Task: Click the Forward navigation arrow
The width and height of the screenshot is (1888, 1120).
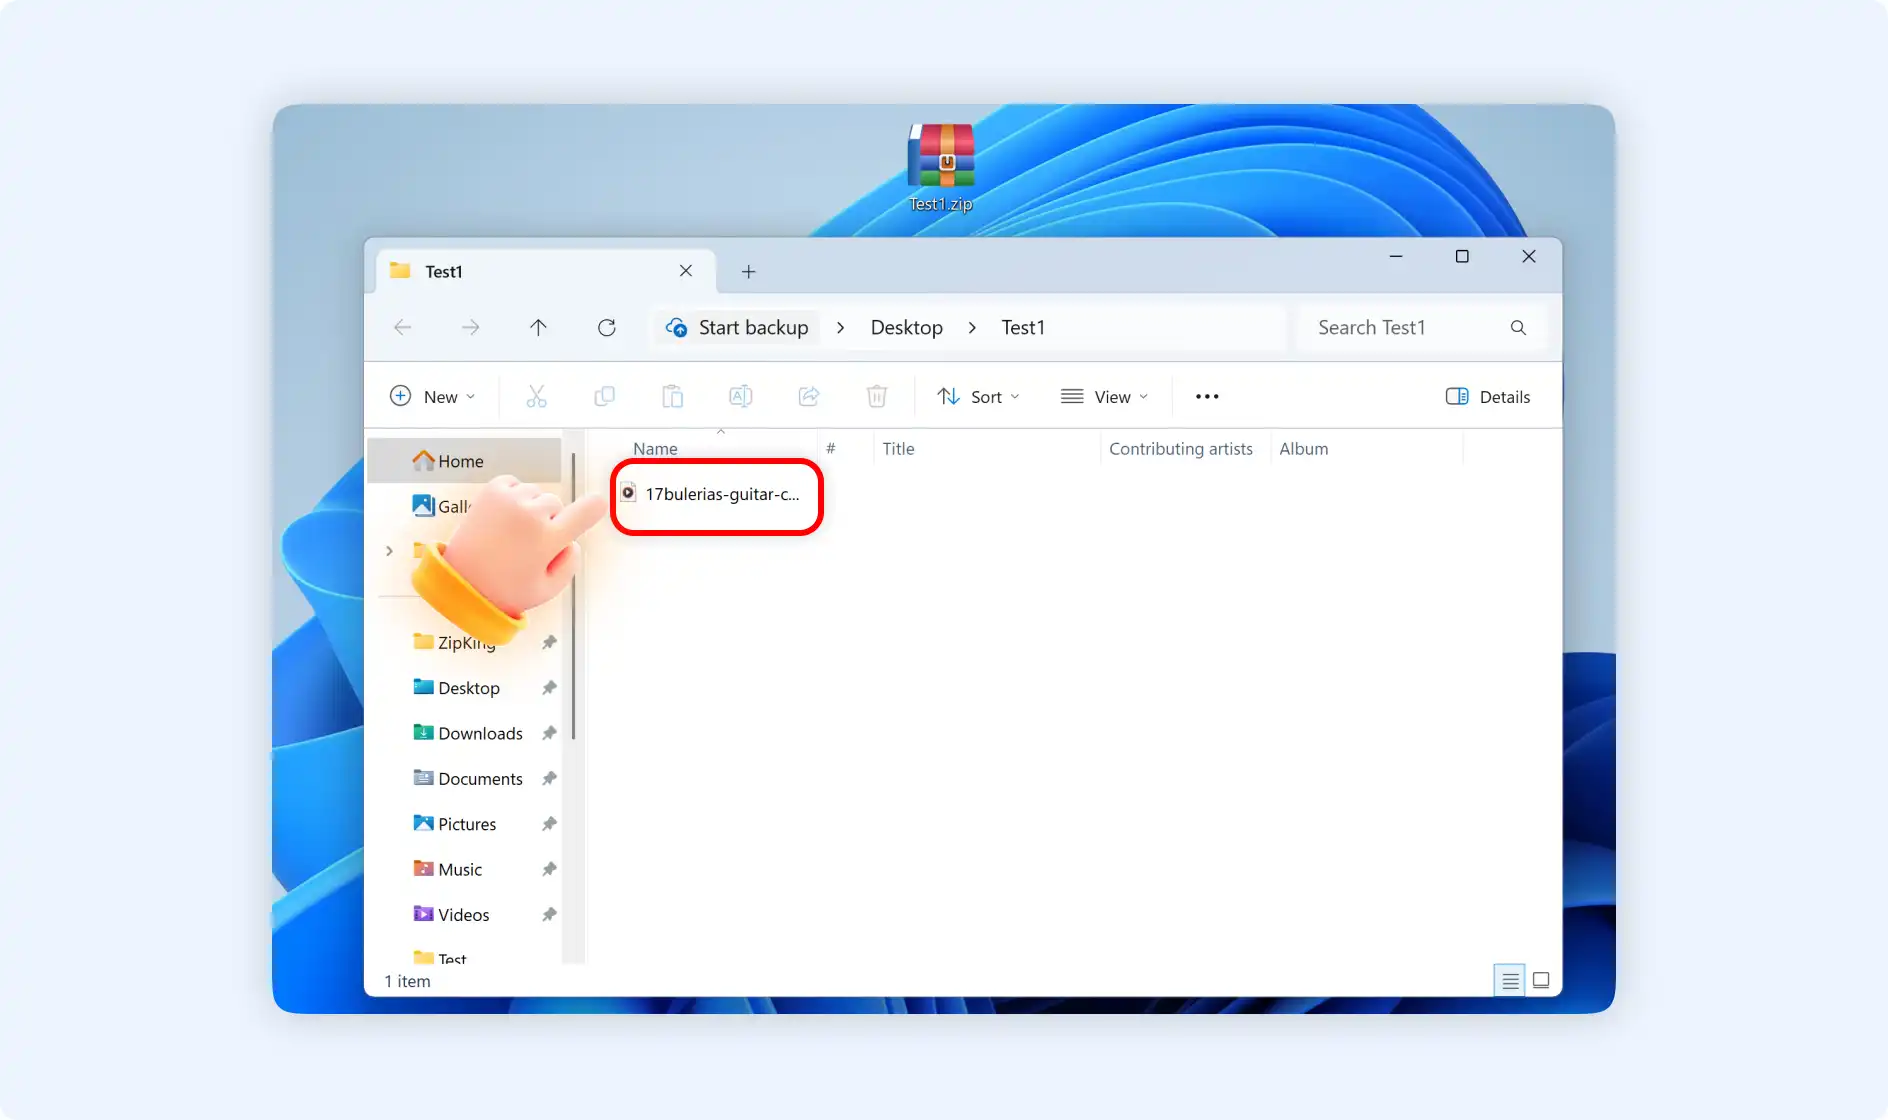Action: point(470,327)
